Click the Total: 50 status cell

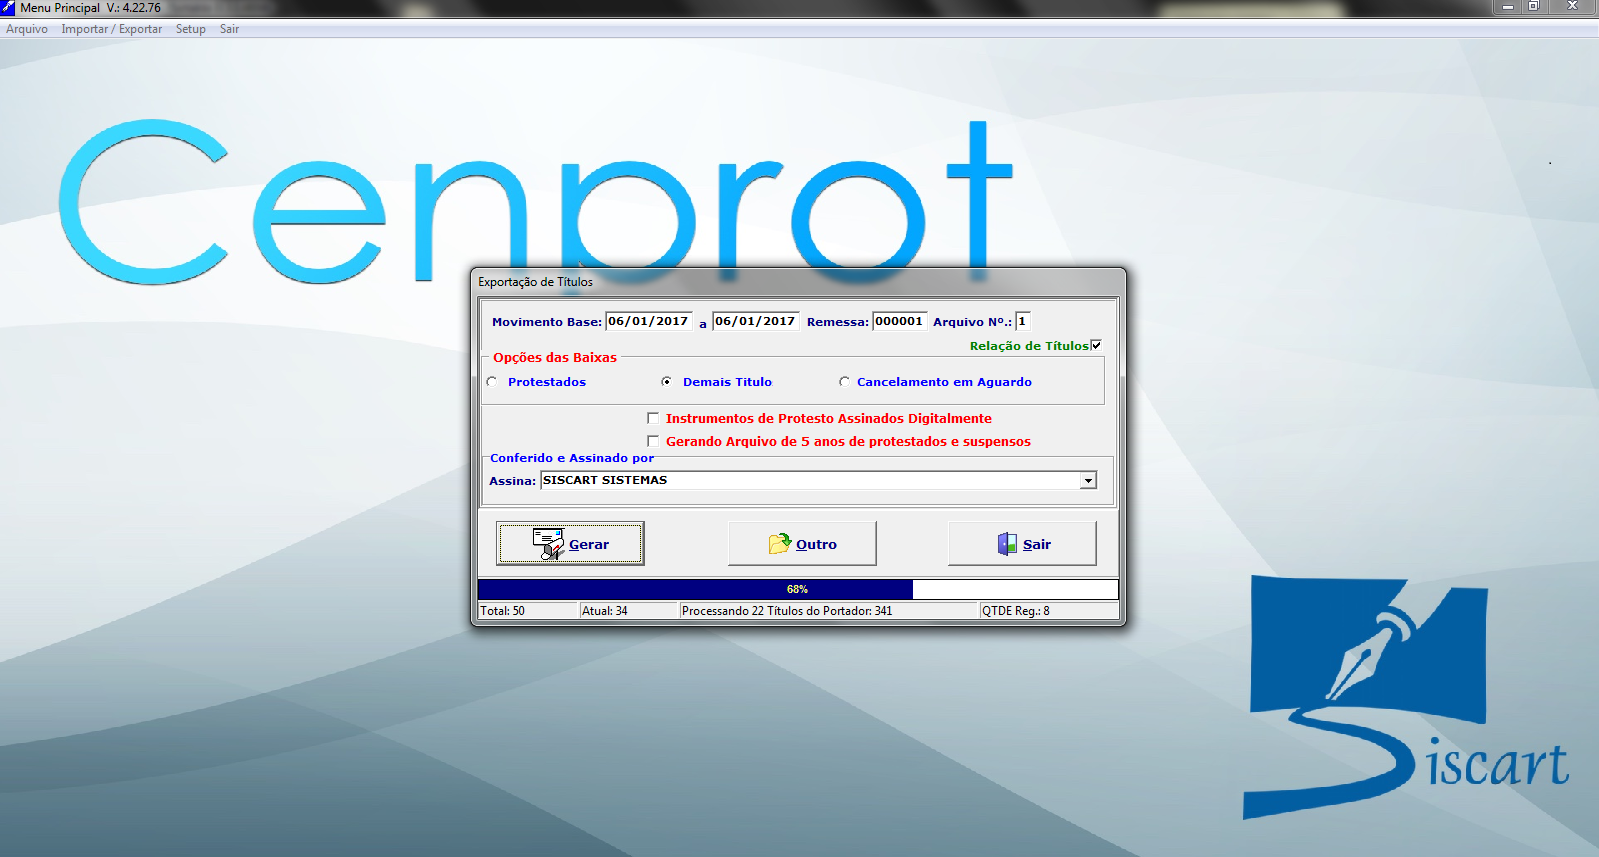click(x=529, y=611)
